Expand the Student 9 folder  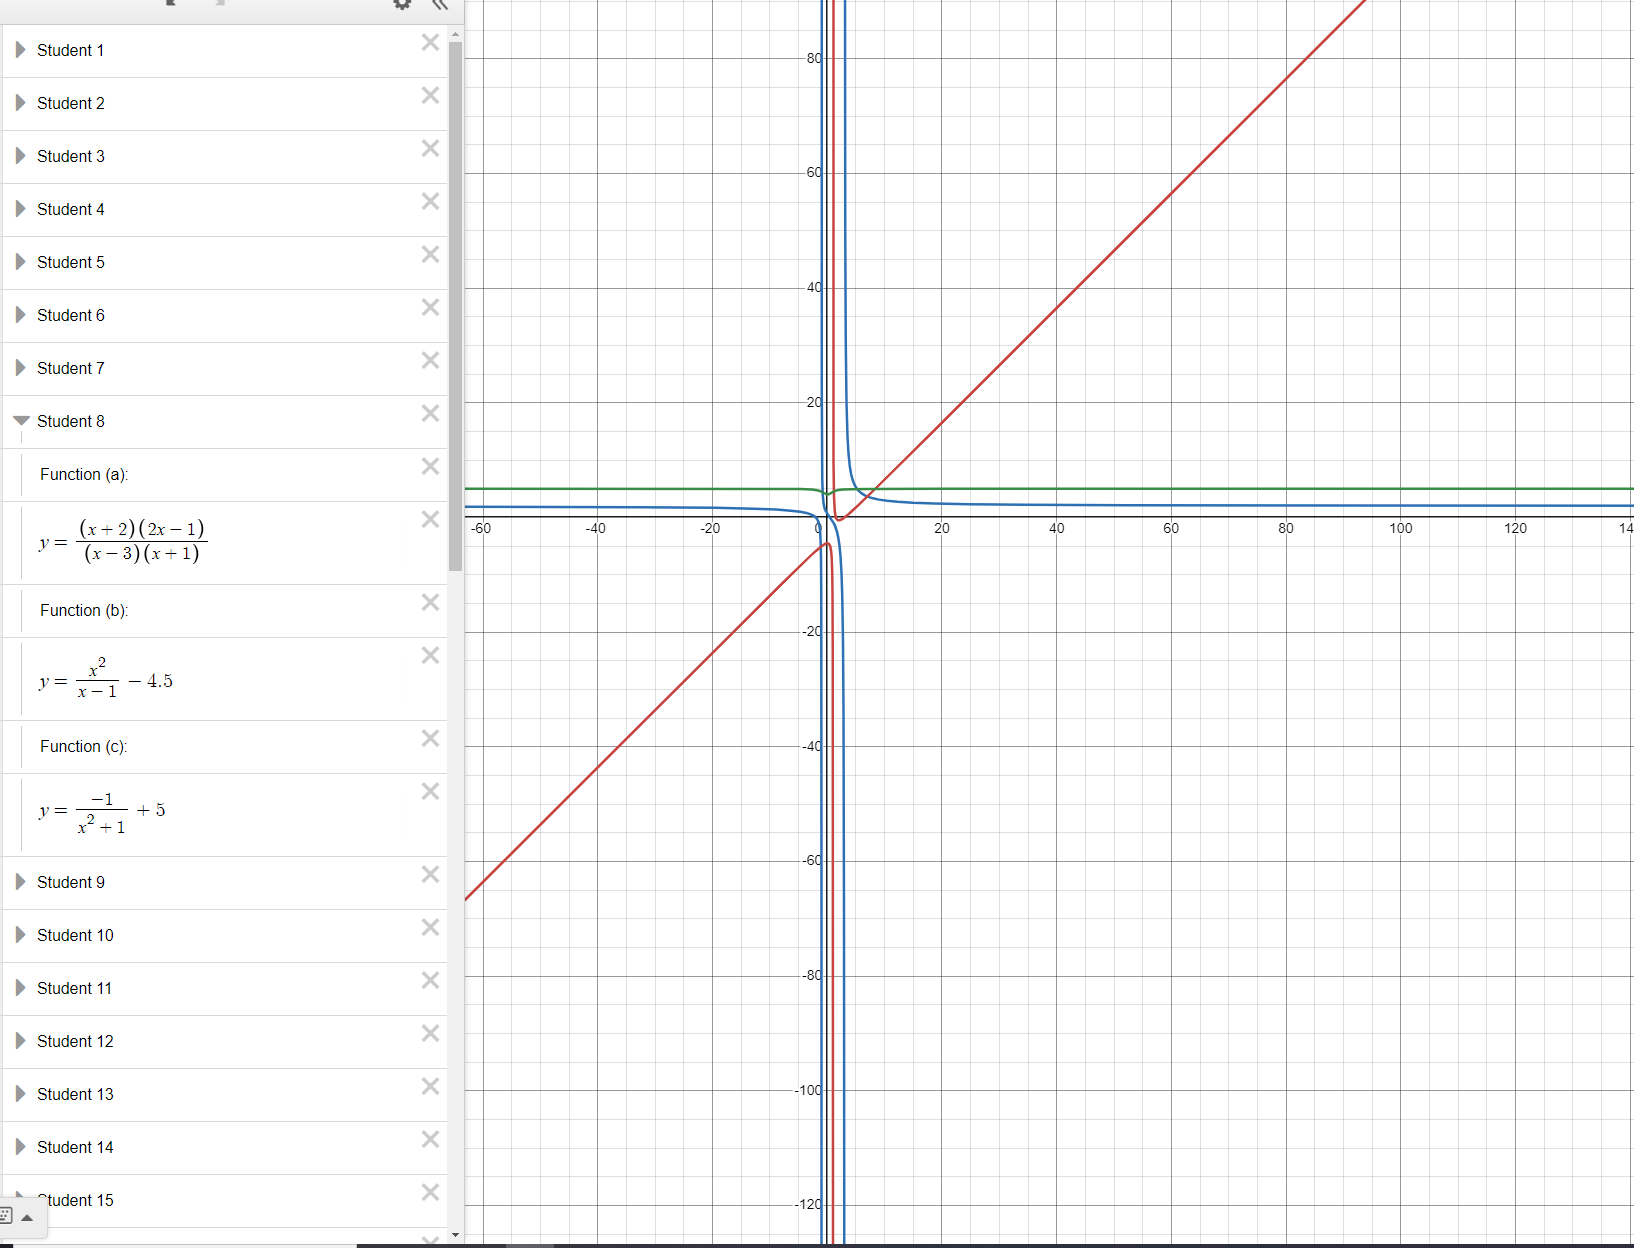[x=20, y=881]
